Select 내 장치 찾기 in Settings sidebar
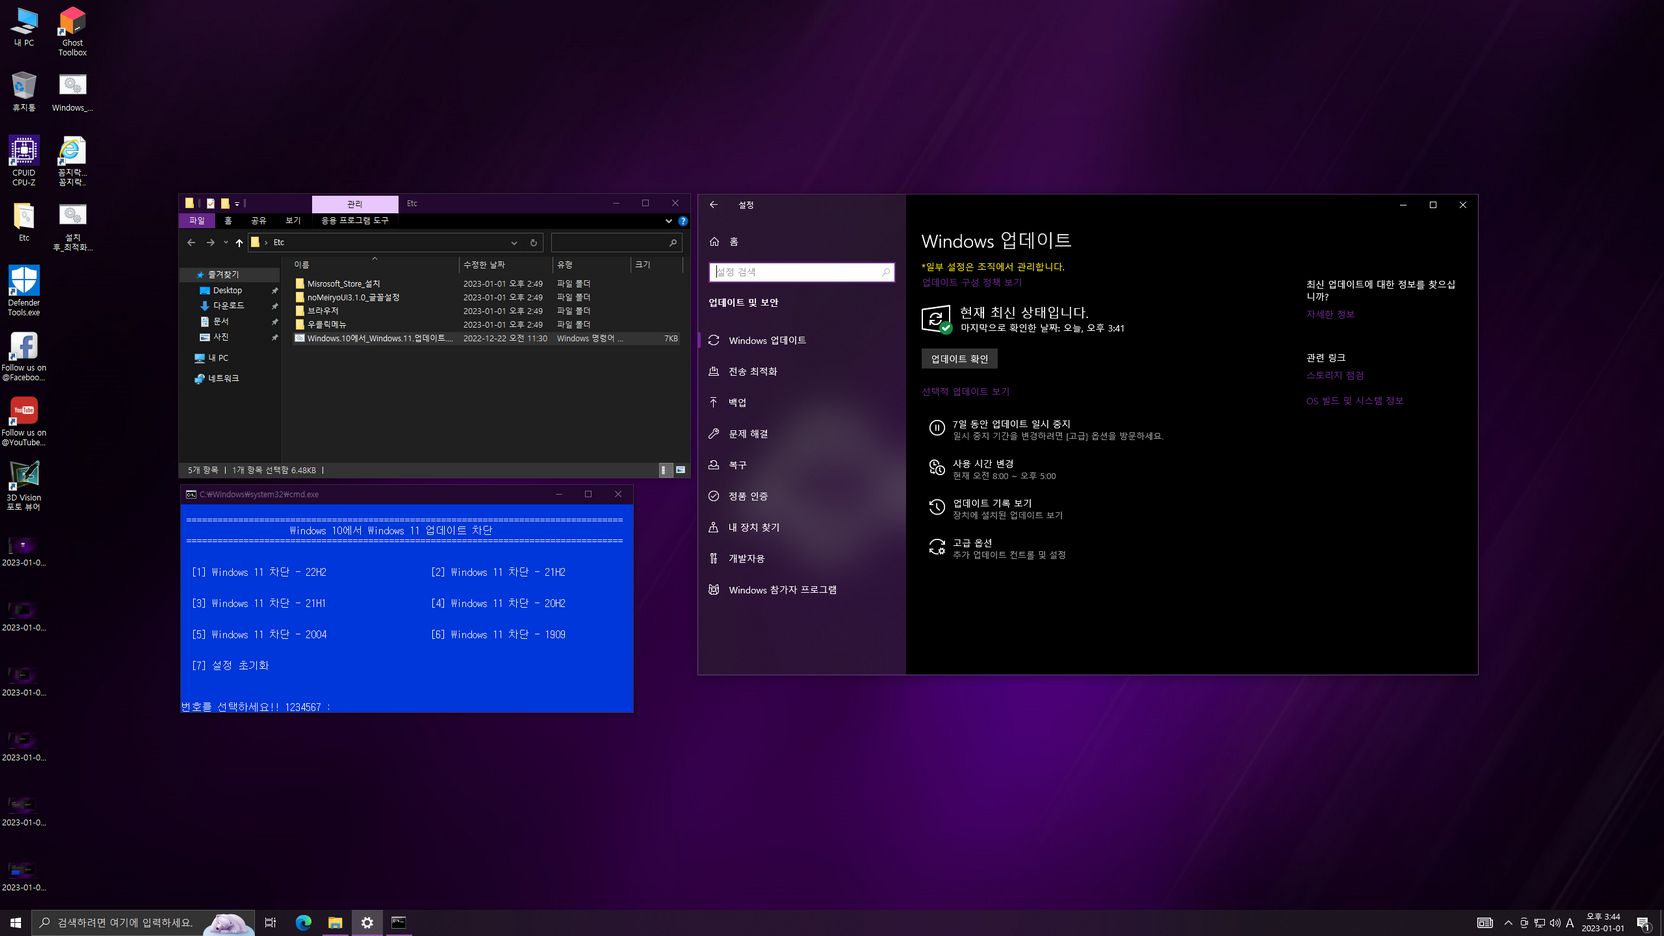The image size is (1664, 936). point(802,527)
